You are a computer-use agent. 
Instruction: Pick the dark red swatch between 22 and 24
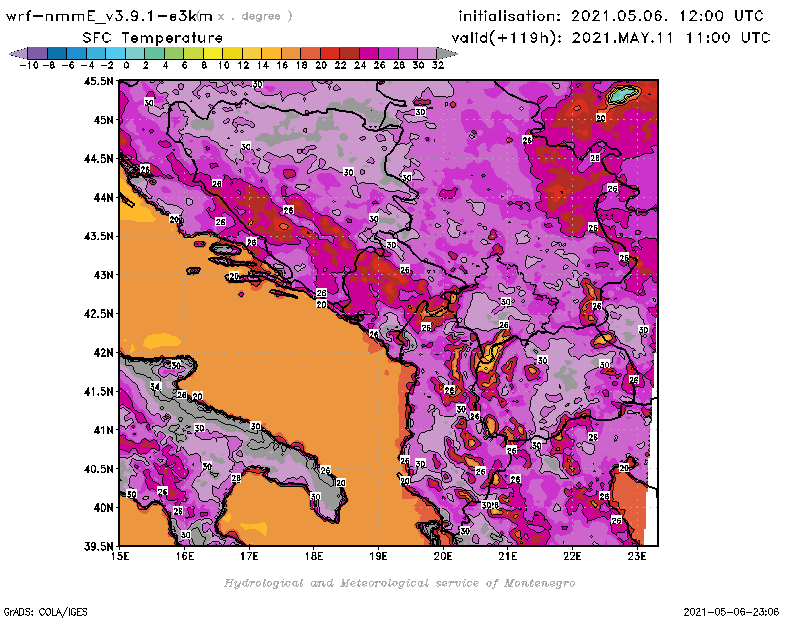(x=348, y=53)
